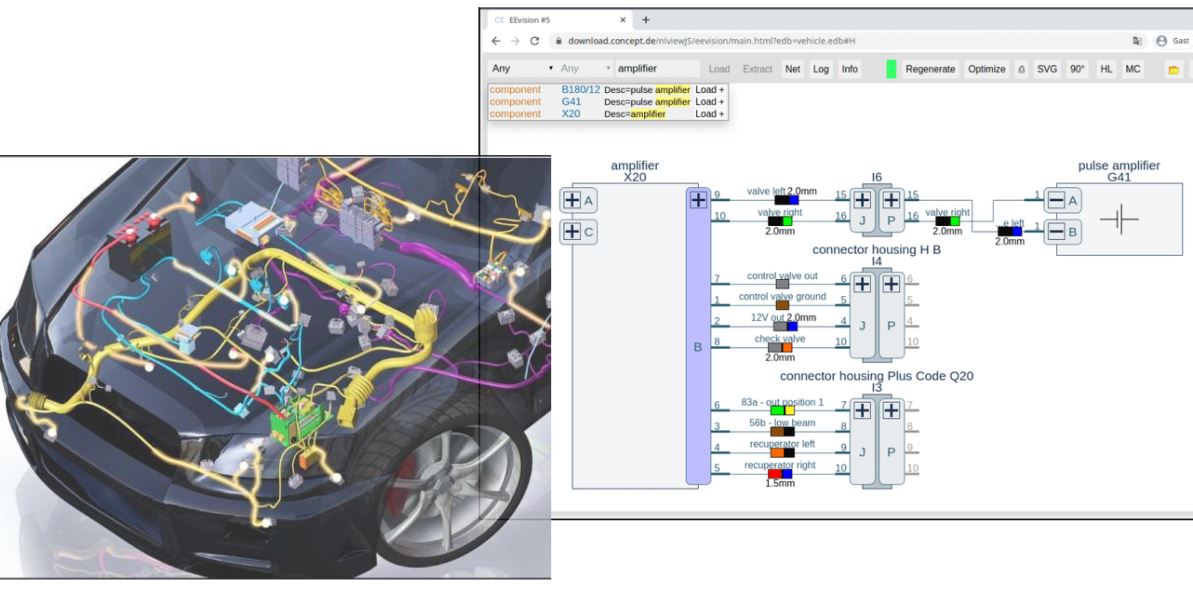Select control valve out gray marker

[x=782, y=284]
